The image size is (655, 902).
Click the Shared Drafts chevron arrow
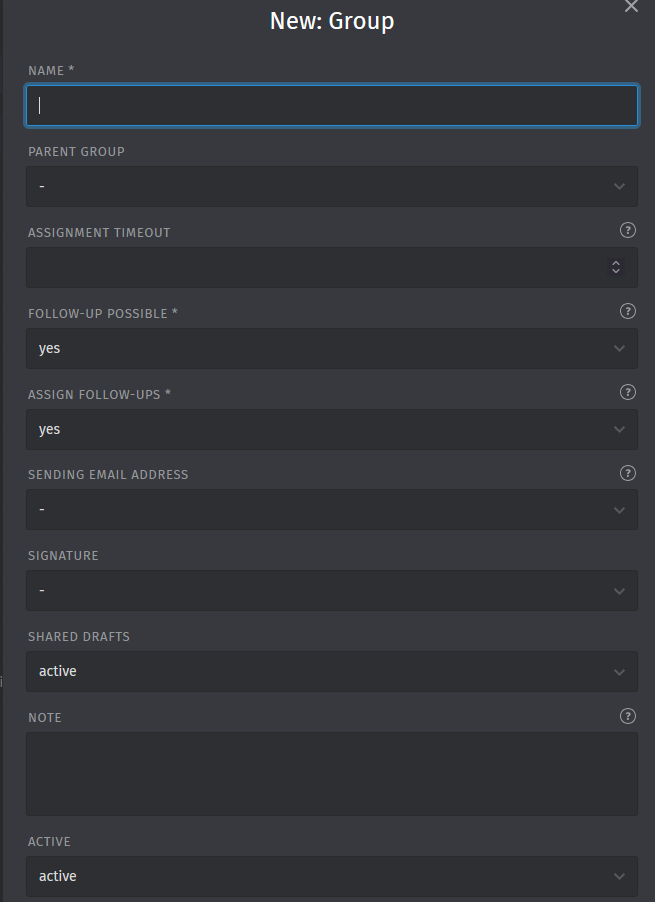pos(619,672)
